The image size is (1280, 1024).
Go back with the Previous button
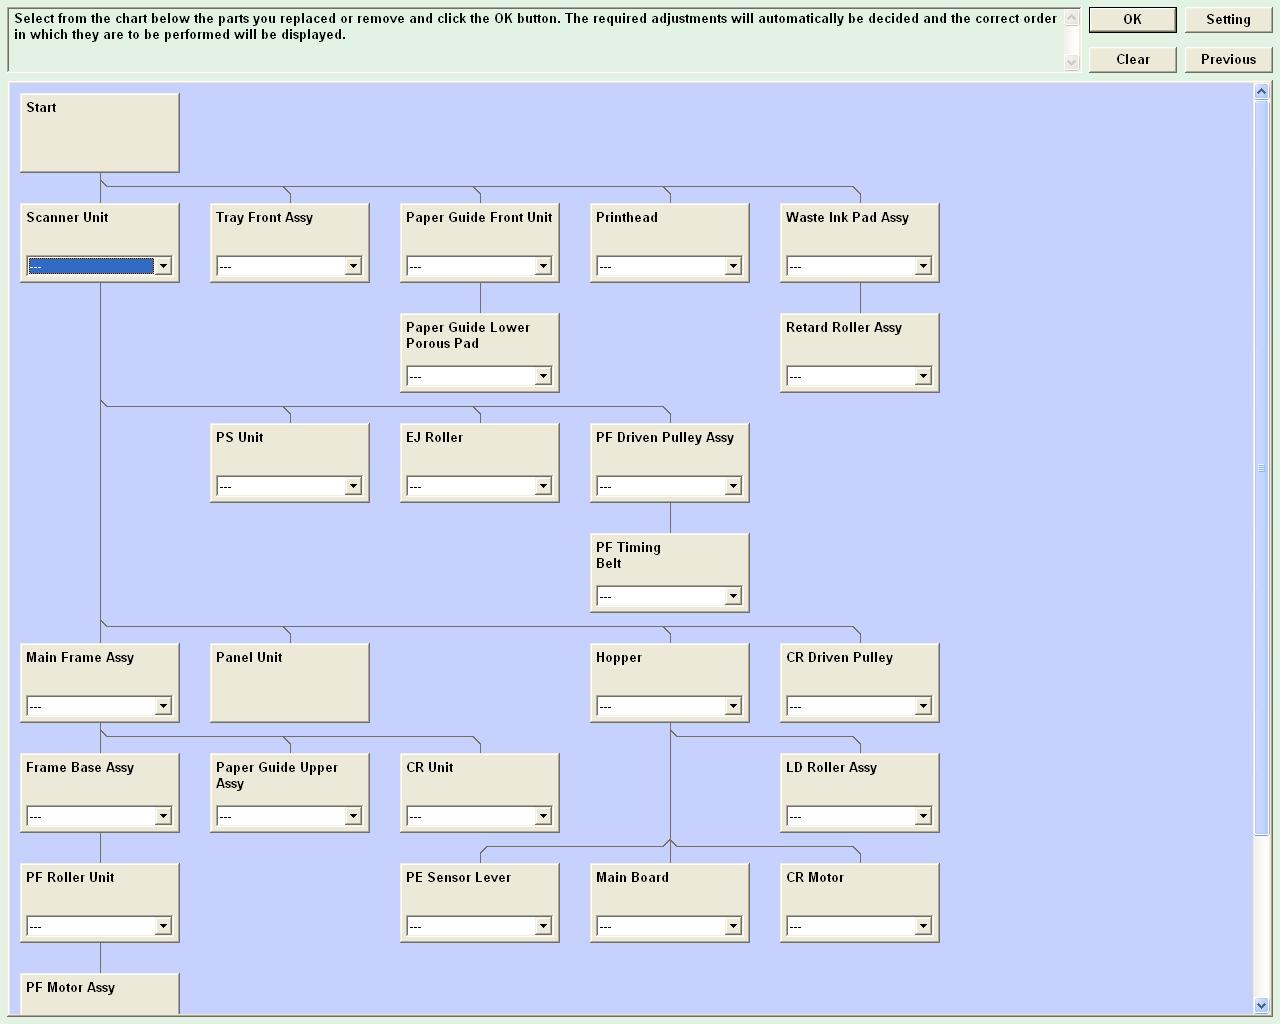1228,60
